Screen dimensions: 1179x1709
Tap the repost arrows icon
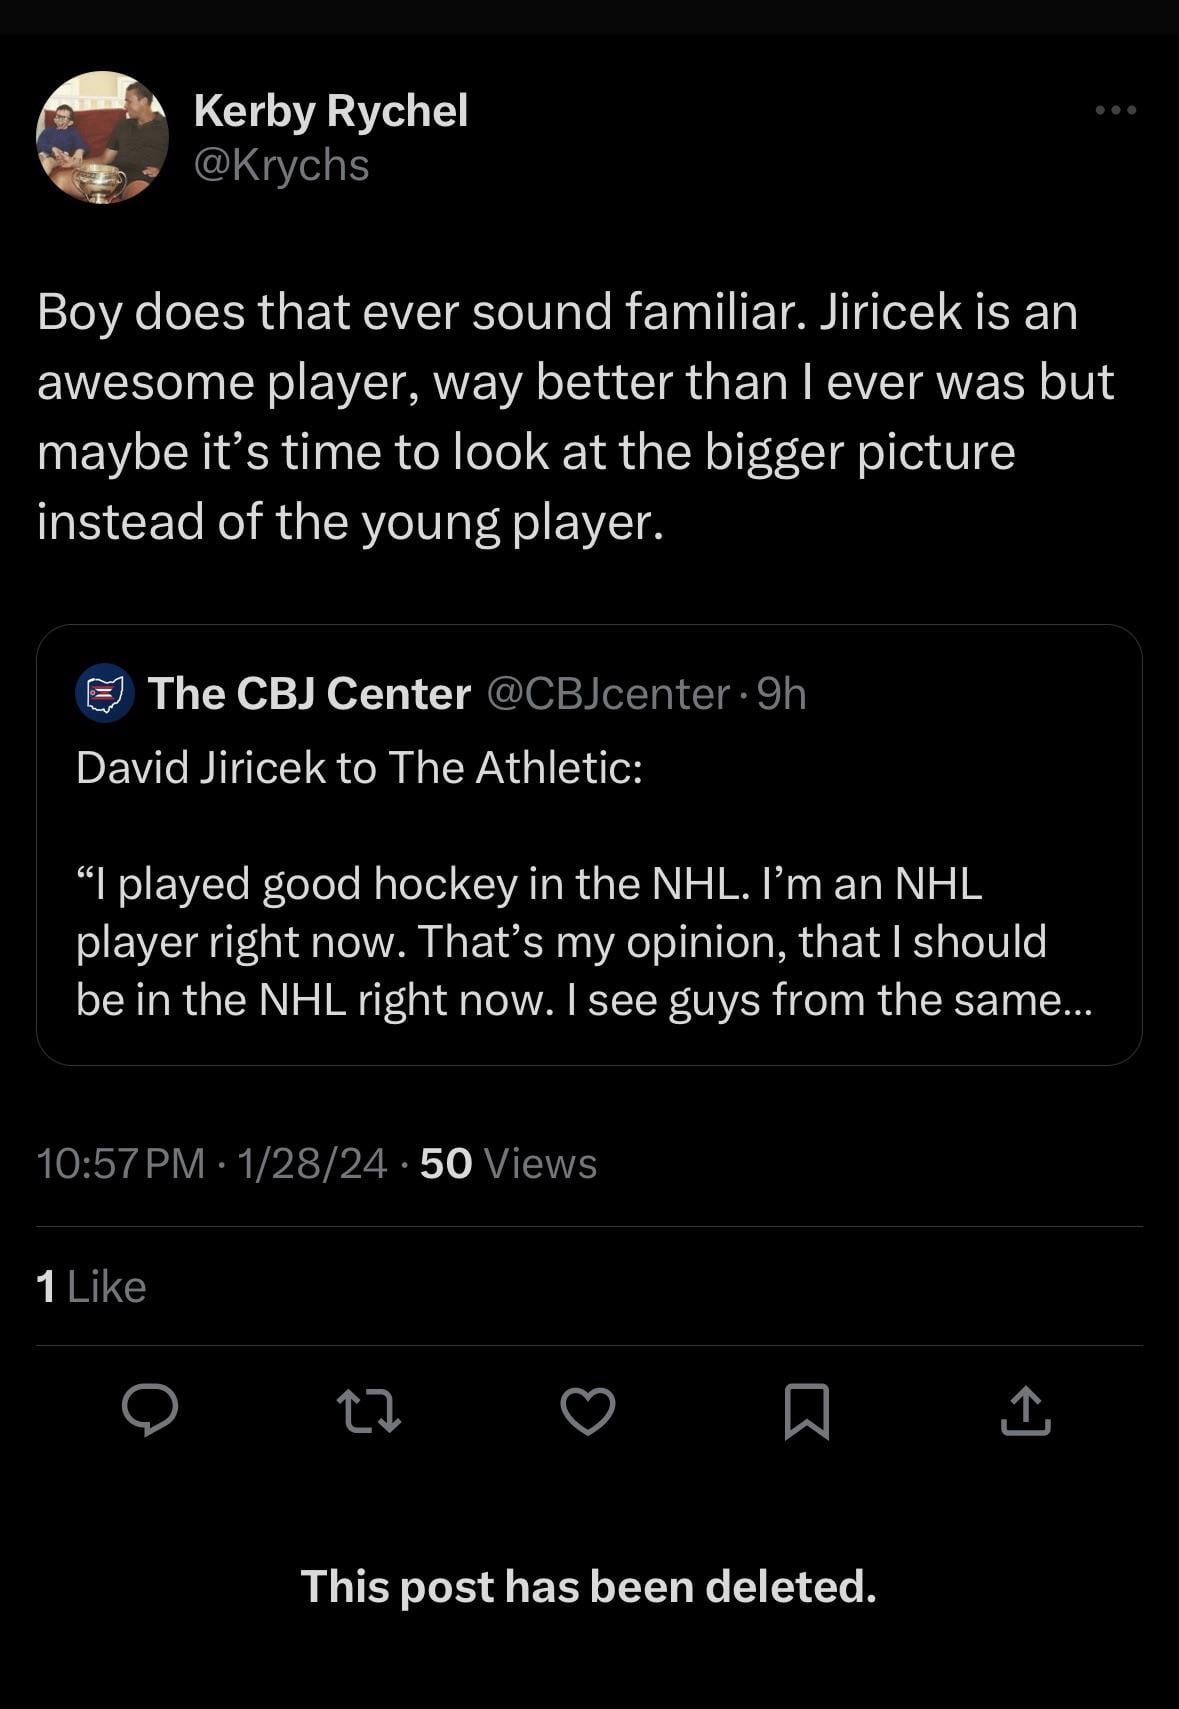pyautogui.click(x=369, y=1411)
